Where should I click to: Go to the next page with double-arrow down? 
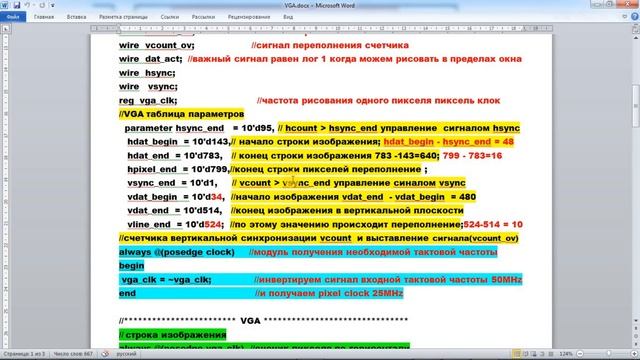point(636,344)
